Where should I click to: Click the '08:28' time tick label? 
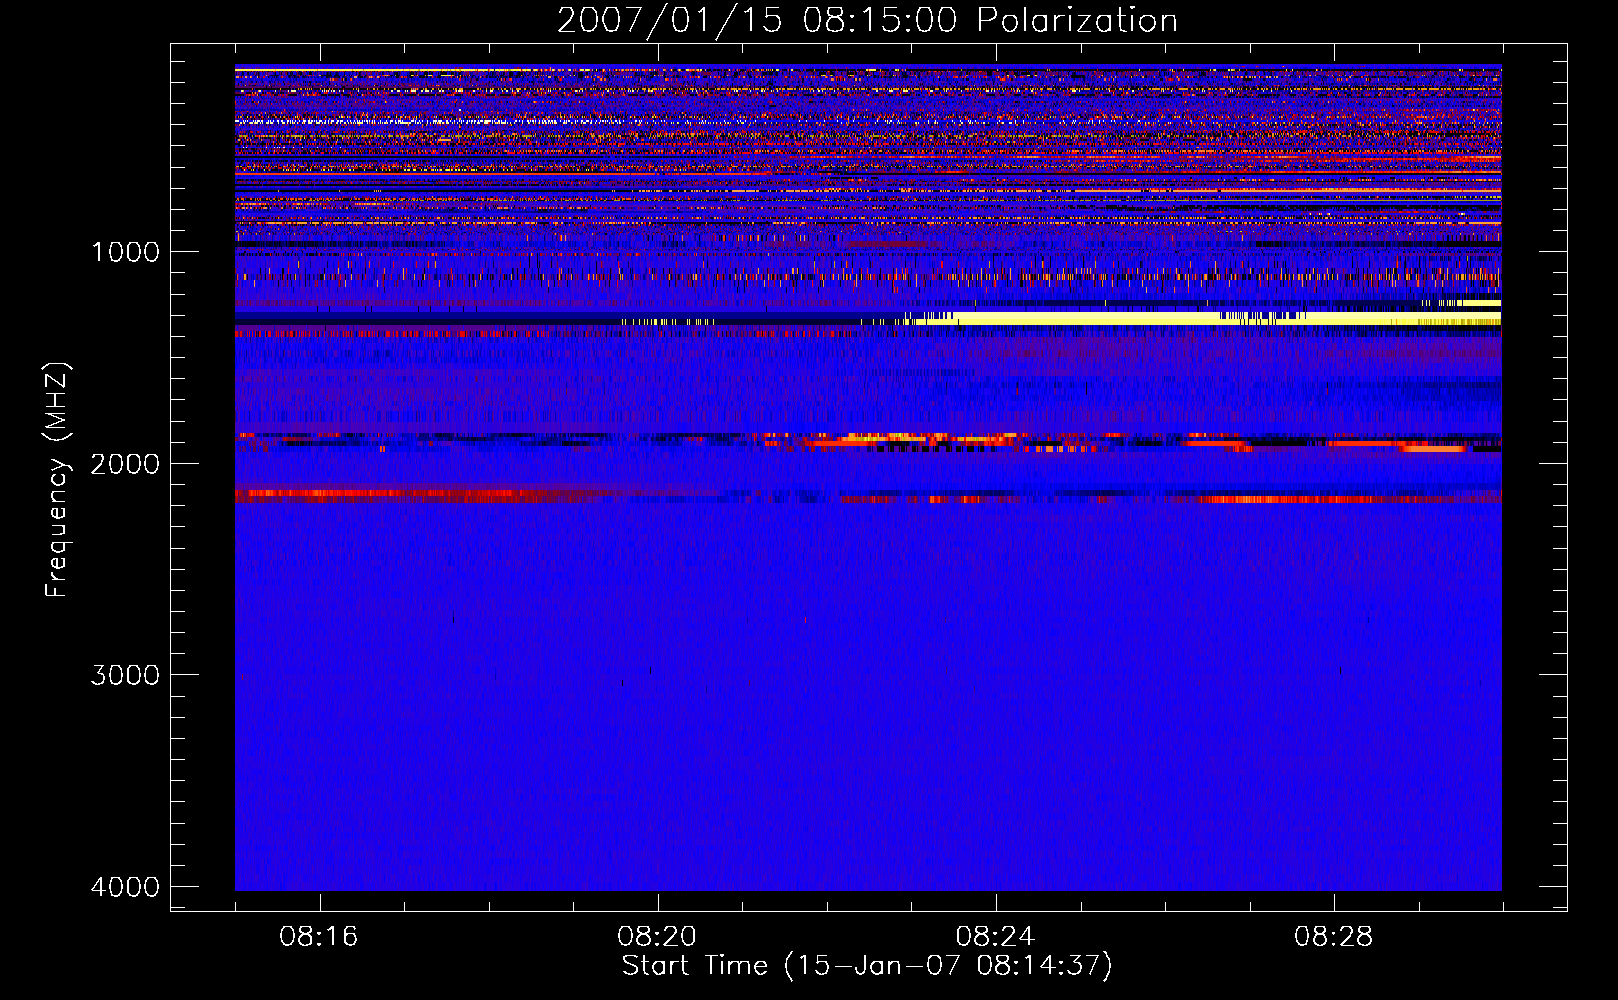(1333, 936)
